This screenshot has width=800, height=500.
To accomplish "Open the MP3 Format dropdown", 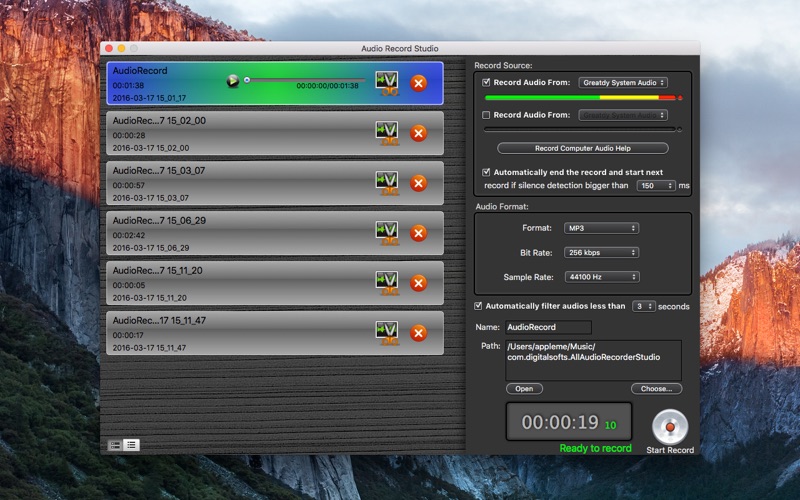I will pyautogui.click(x=601, y=228).
